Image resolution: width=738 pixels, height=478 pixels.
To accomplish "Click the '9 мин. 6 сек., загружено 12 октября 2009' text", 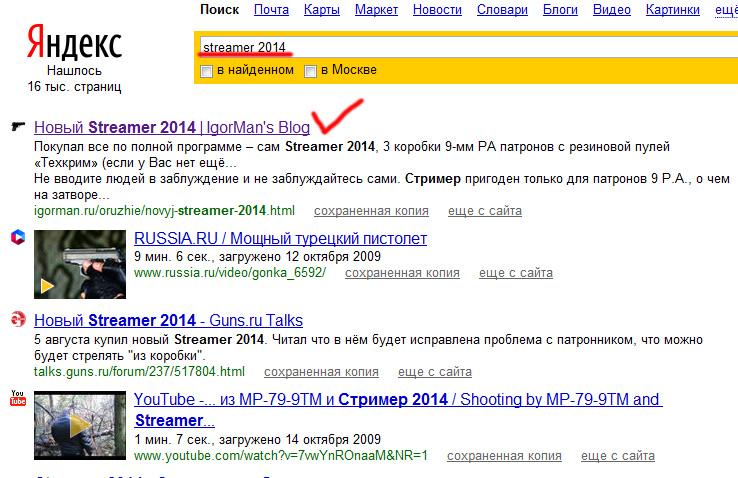I will (x=257, y=256).
